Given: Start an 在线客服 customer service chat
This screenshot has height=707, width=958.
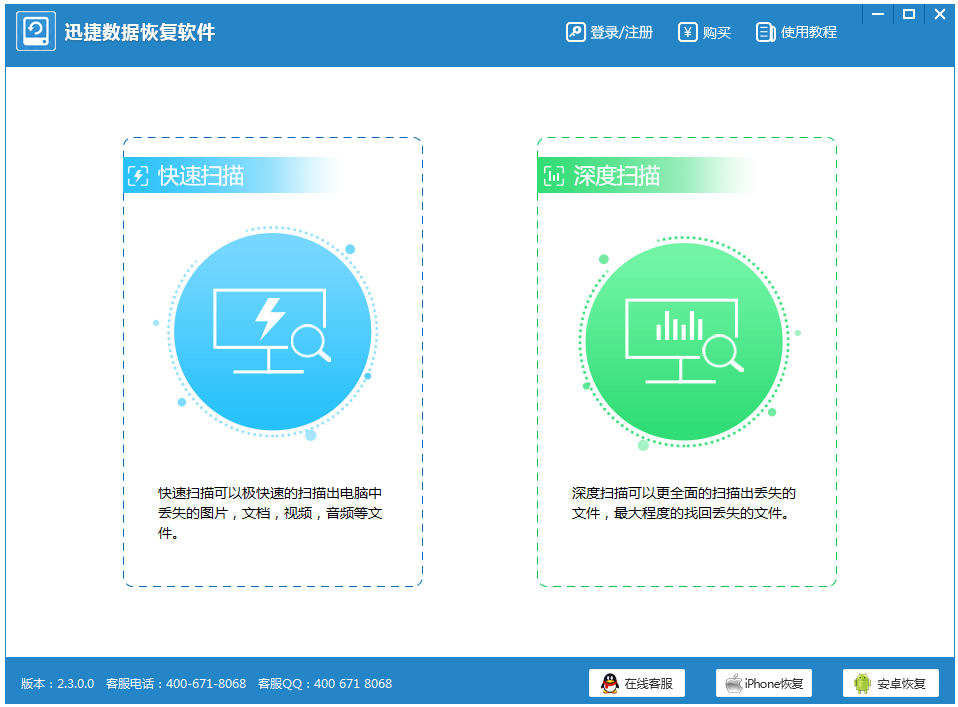Looking at the screenshot, I should pos(637,683).
